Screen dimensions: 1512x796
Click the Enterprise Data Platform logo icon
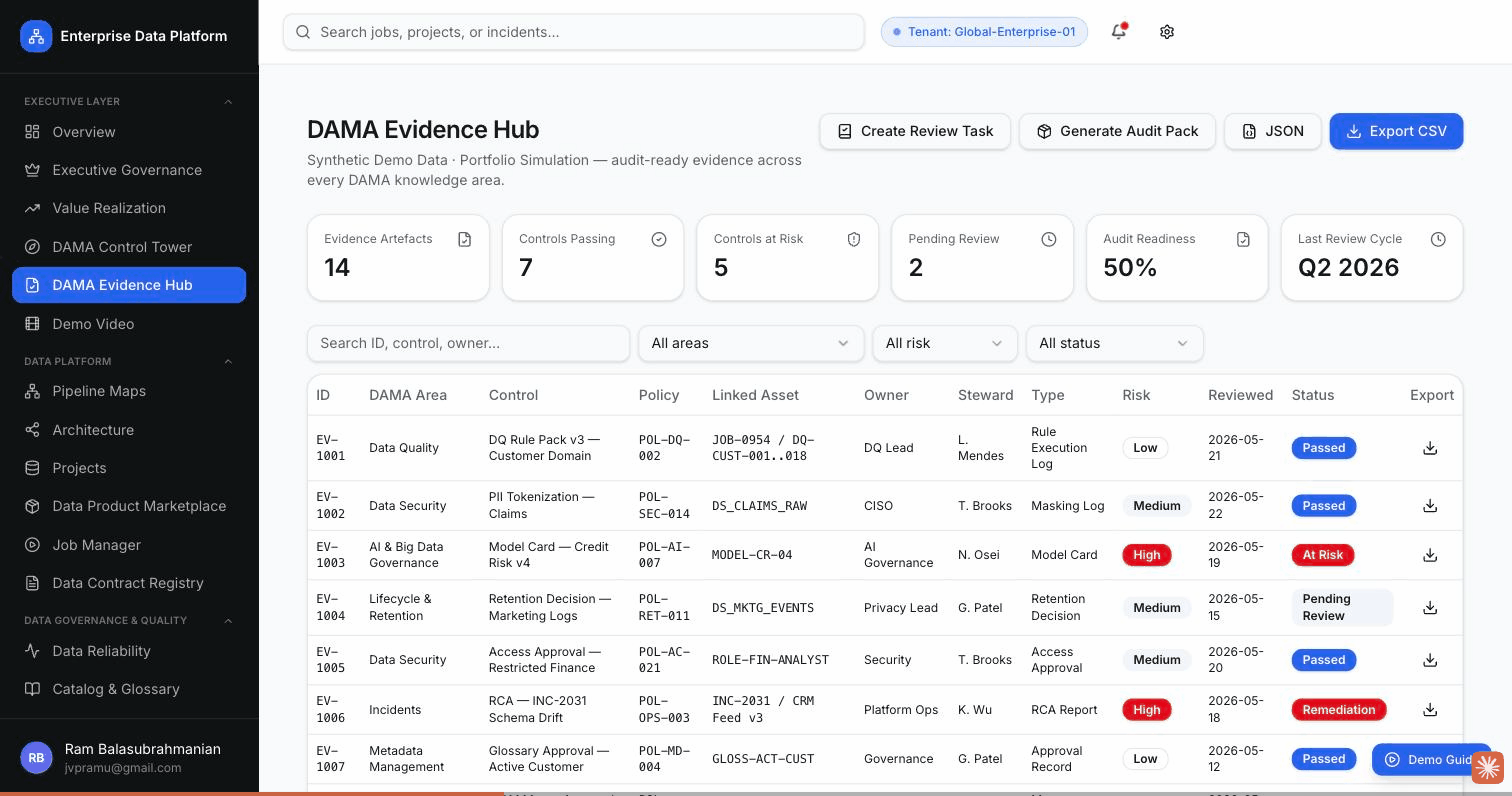pyautogui.click(x=36, y=36)
